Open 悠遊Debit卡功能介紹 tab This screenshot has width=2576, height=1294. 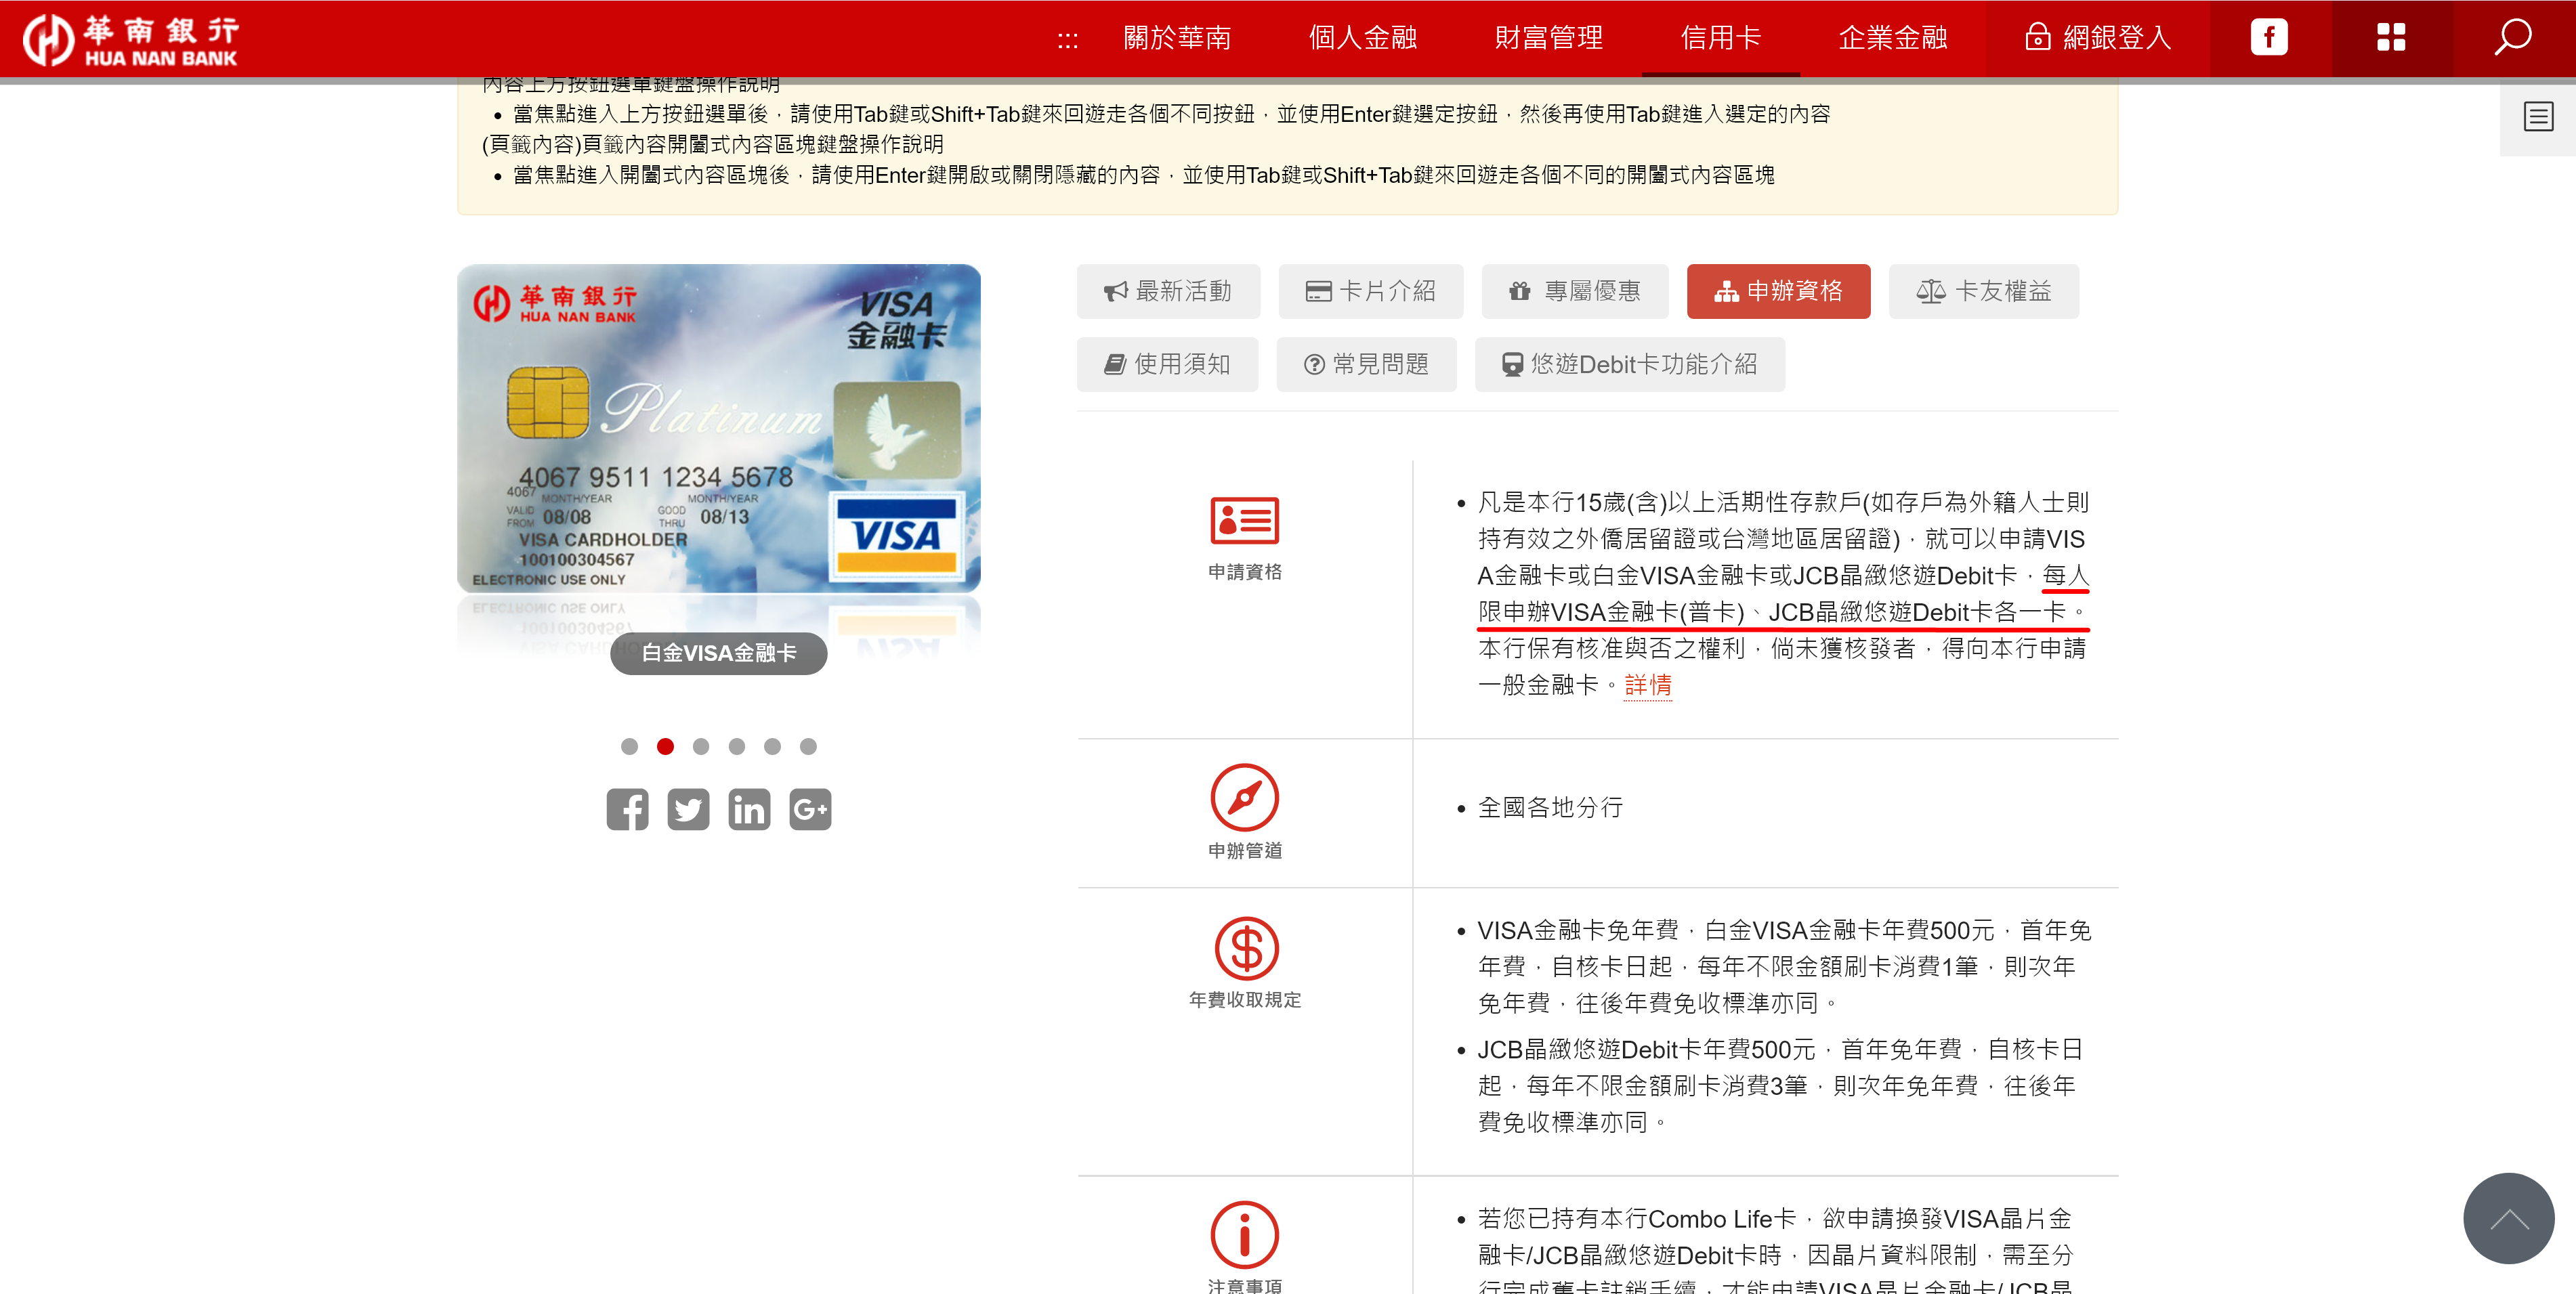pyautogui.click(x=1629, y=364)
